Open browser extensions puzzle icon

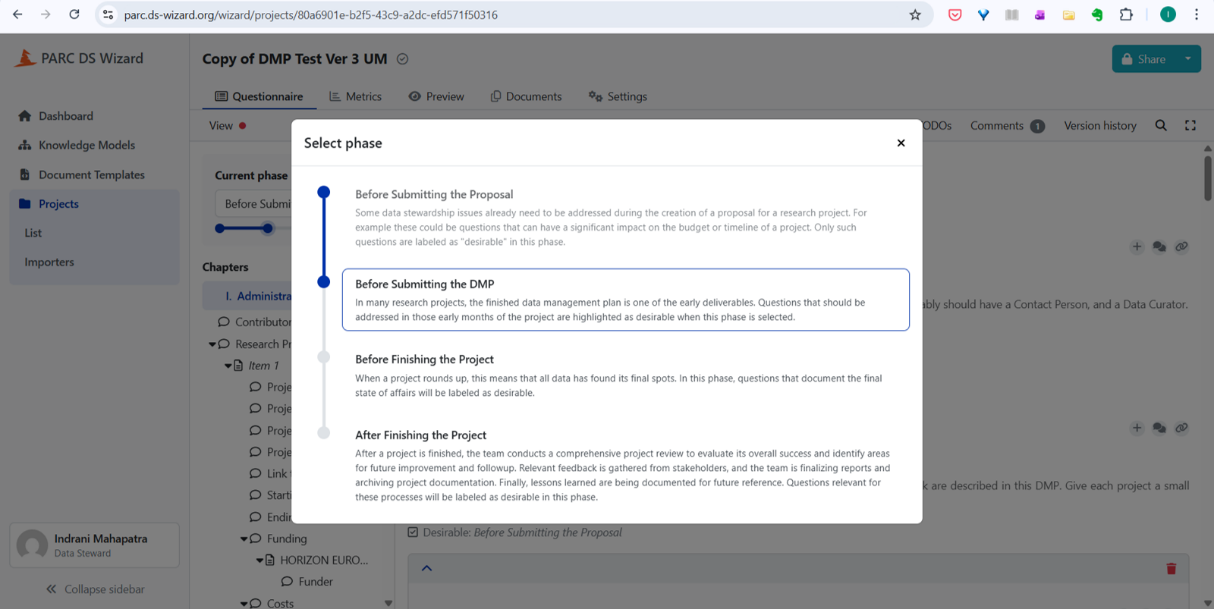click(x=1126, y=15)
